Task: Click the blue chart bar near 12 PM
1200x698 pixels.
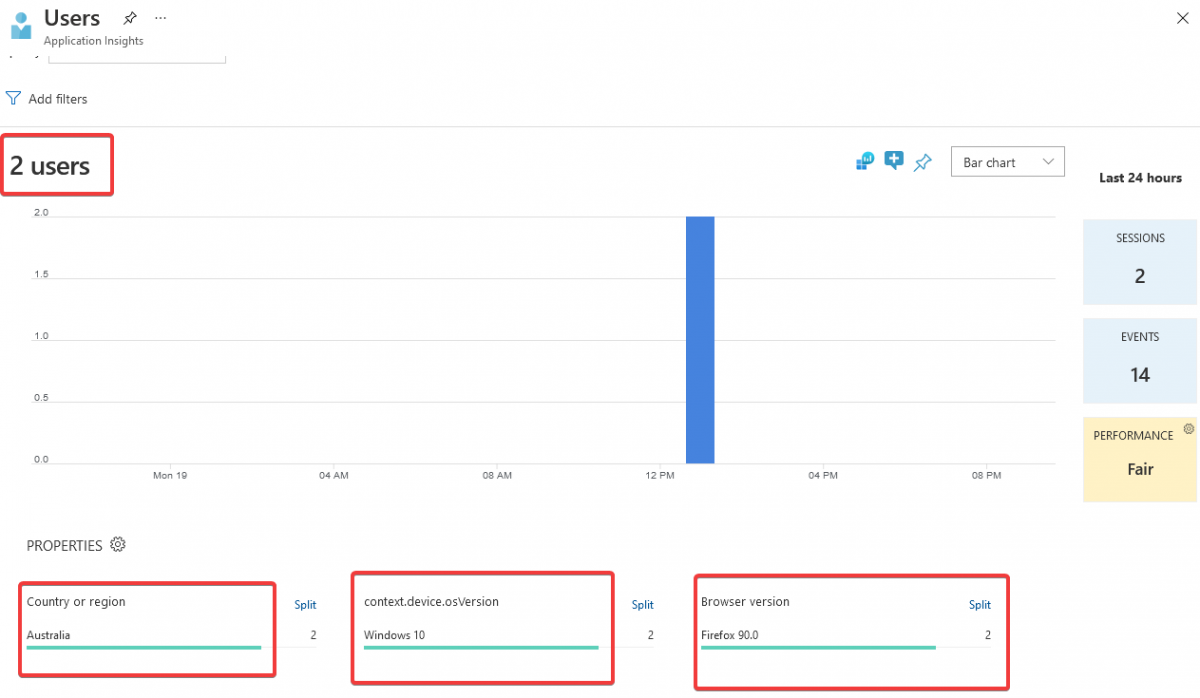Action: click(699, 340)
